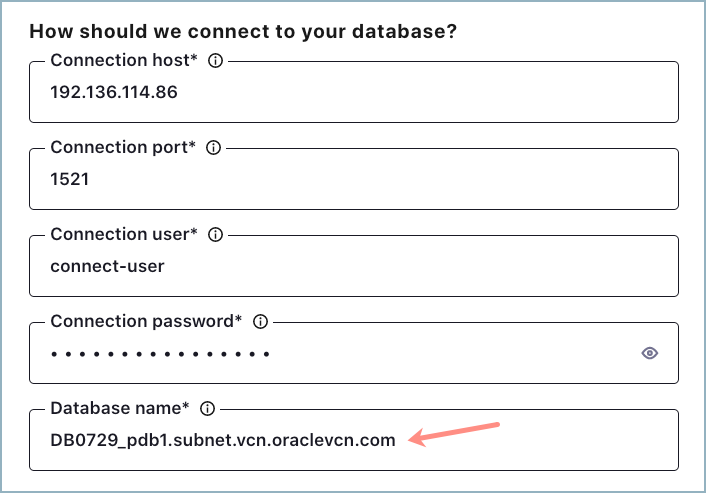The image size is (706, 493).
Task: Click the Connection password info icon
Action: tap(260, 322)
